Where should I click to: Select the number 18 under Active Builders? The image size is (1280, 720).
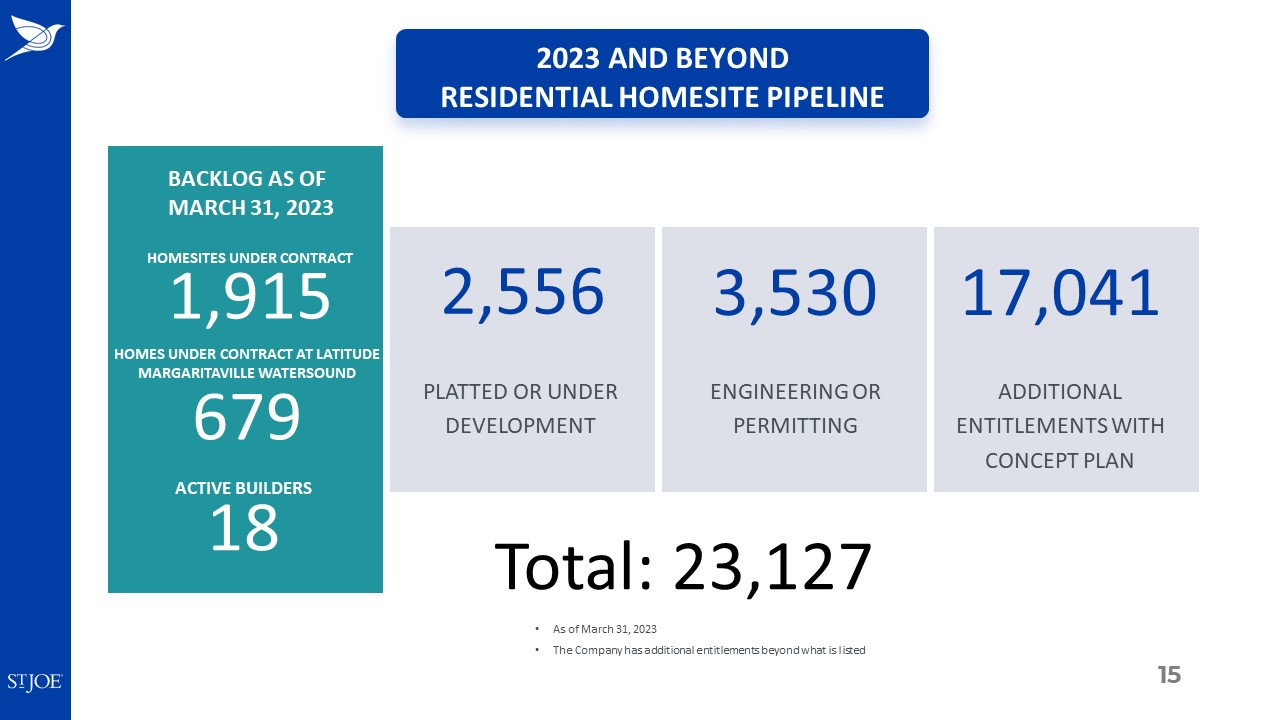(244, 528)
